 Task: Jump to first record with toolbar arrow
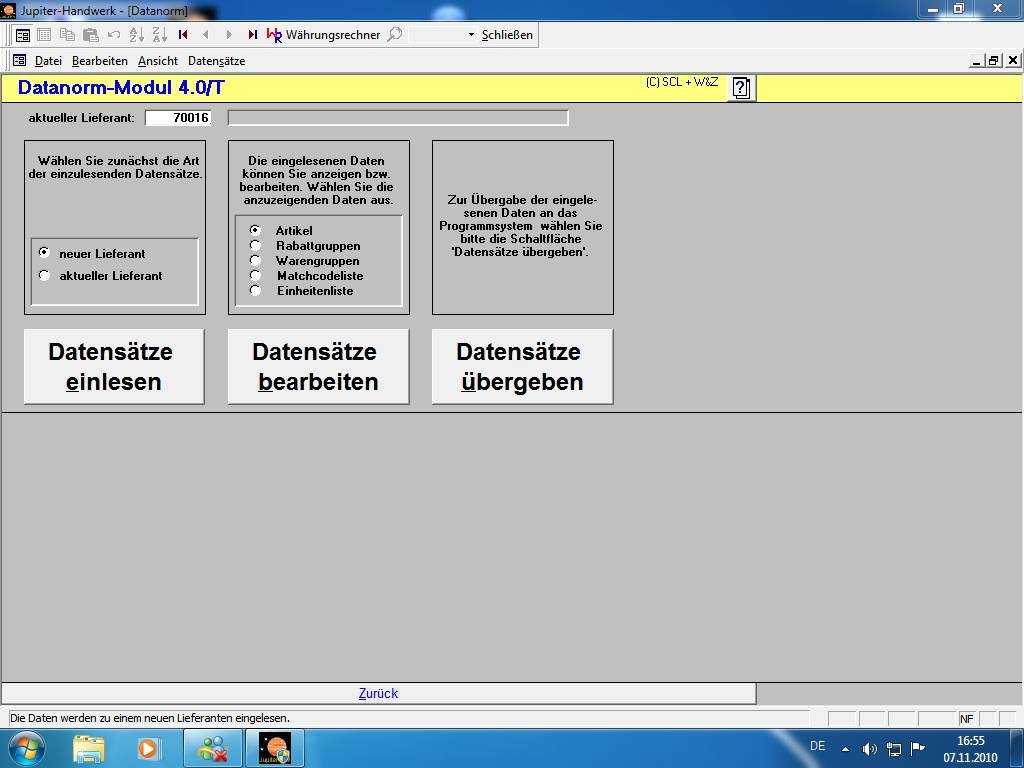click(183, 34)
